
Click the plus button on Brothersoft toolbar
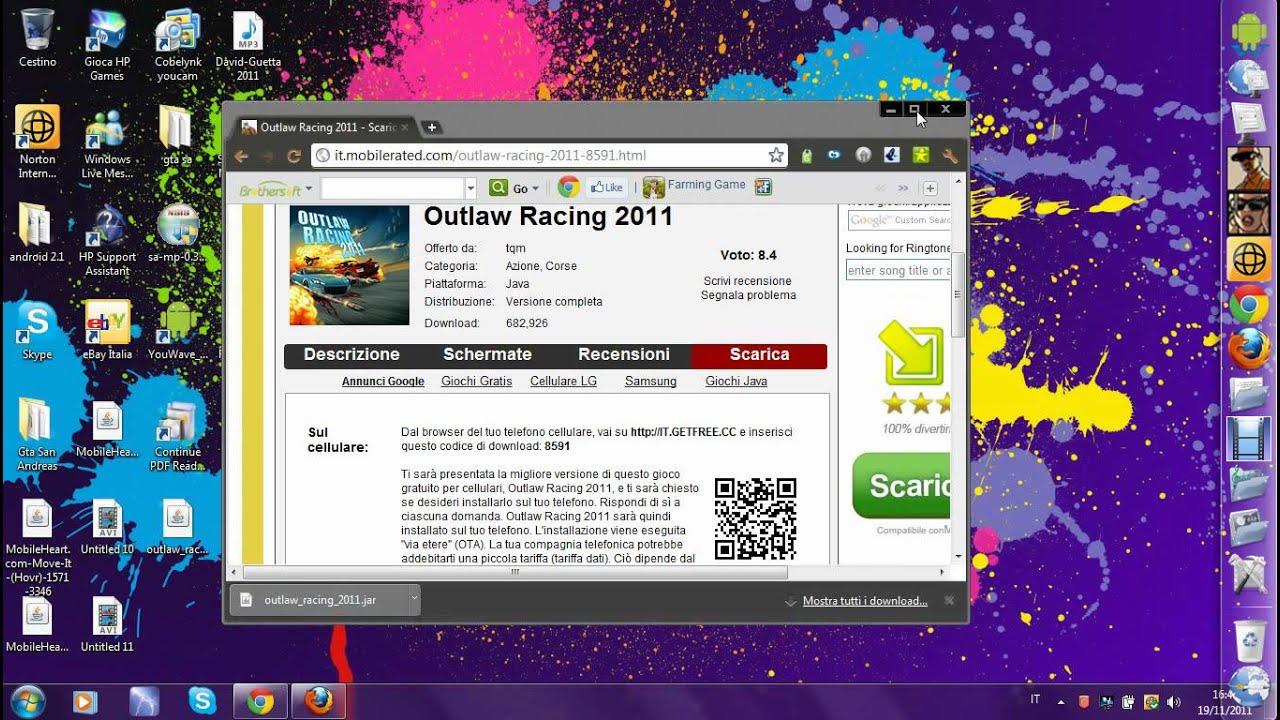click(x=930, y=188)
